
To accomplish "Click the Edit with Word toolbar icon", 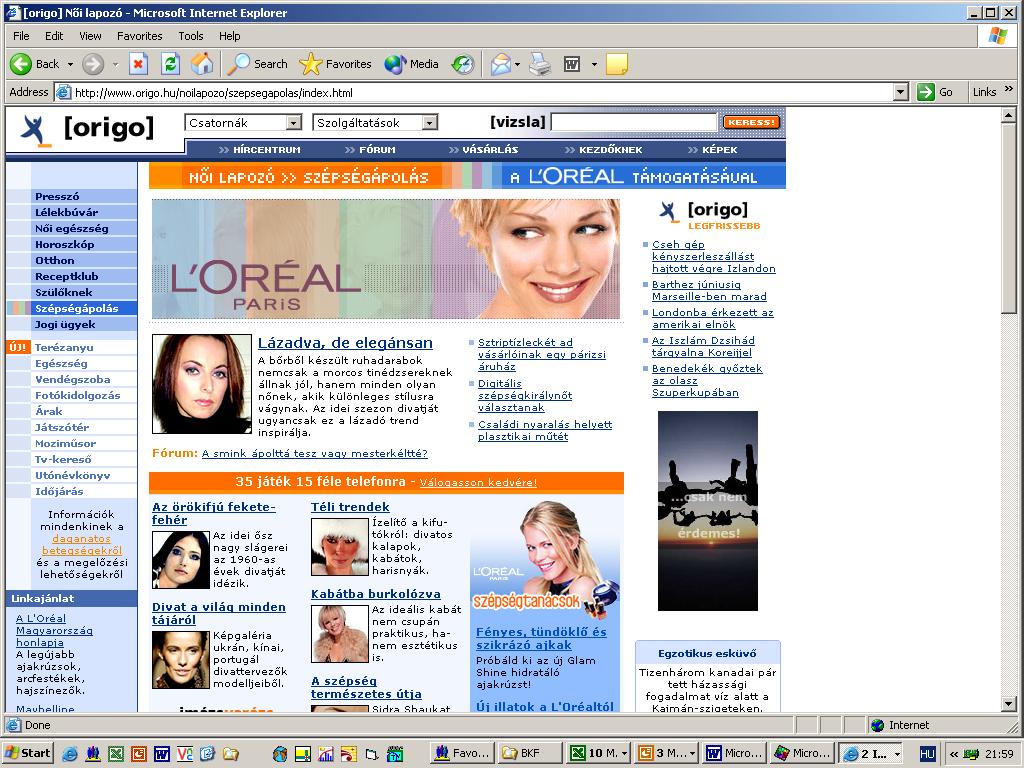I will 572,64.
